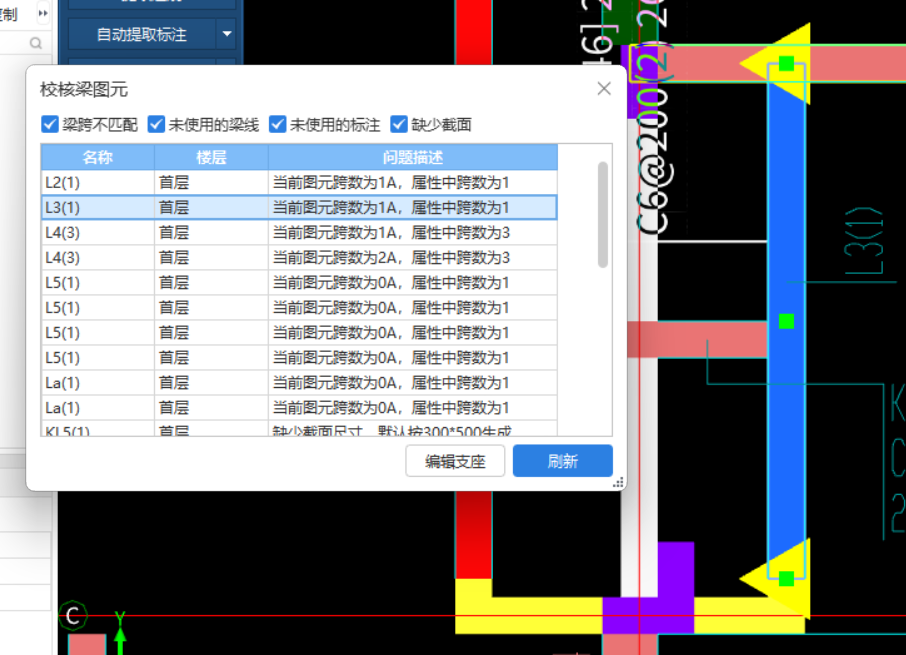
Task: Open the 自动提取标注 dropdown arrow
Action: [x=227, y=33]
